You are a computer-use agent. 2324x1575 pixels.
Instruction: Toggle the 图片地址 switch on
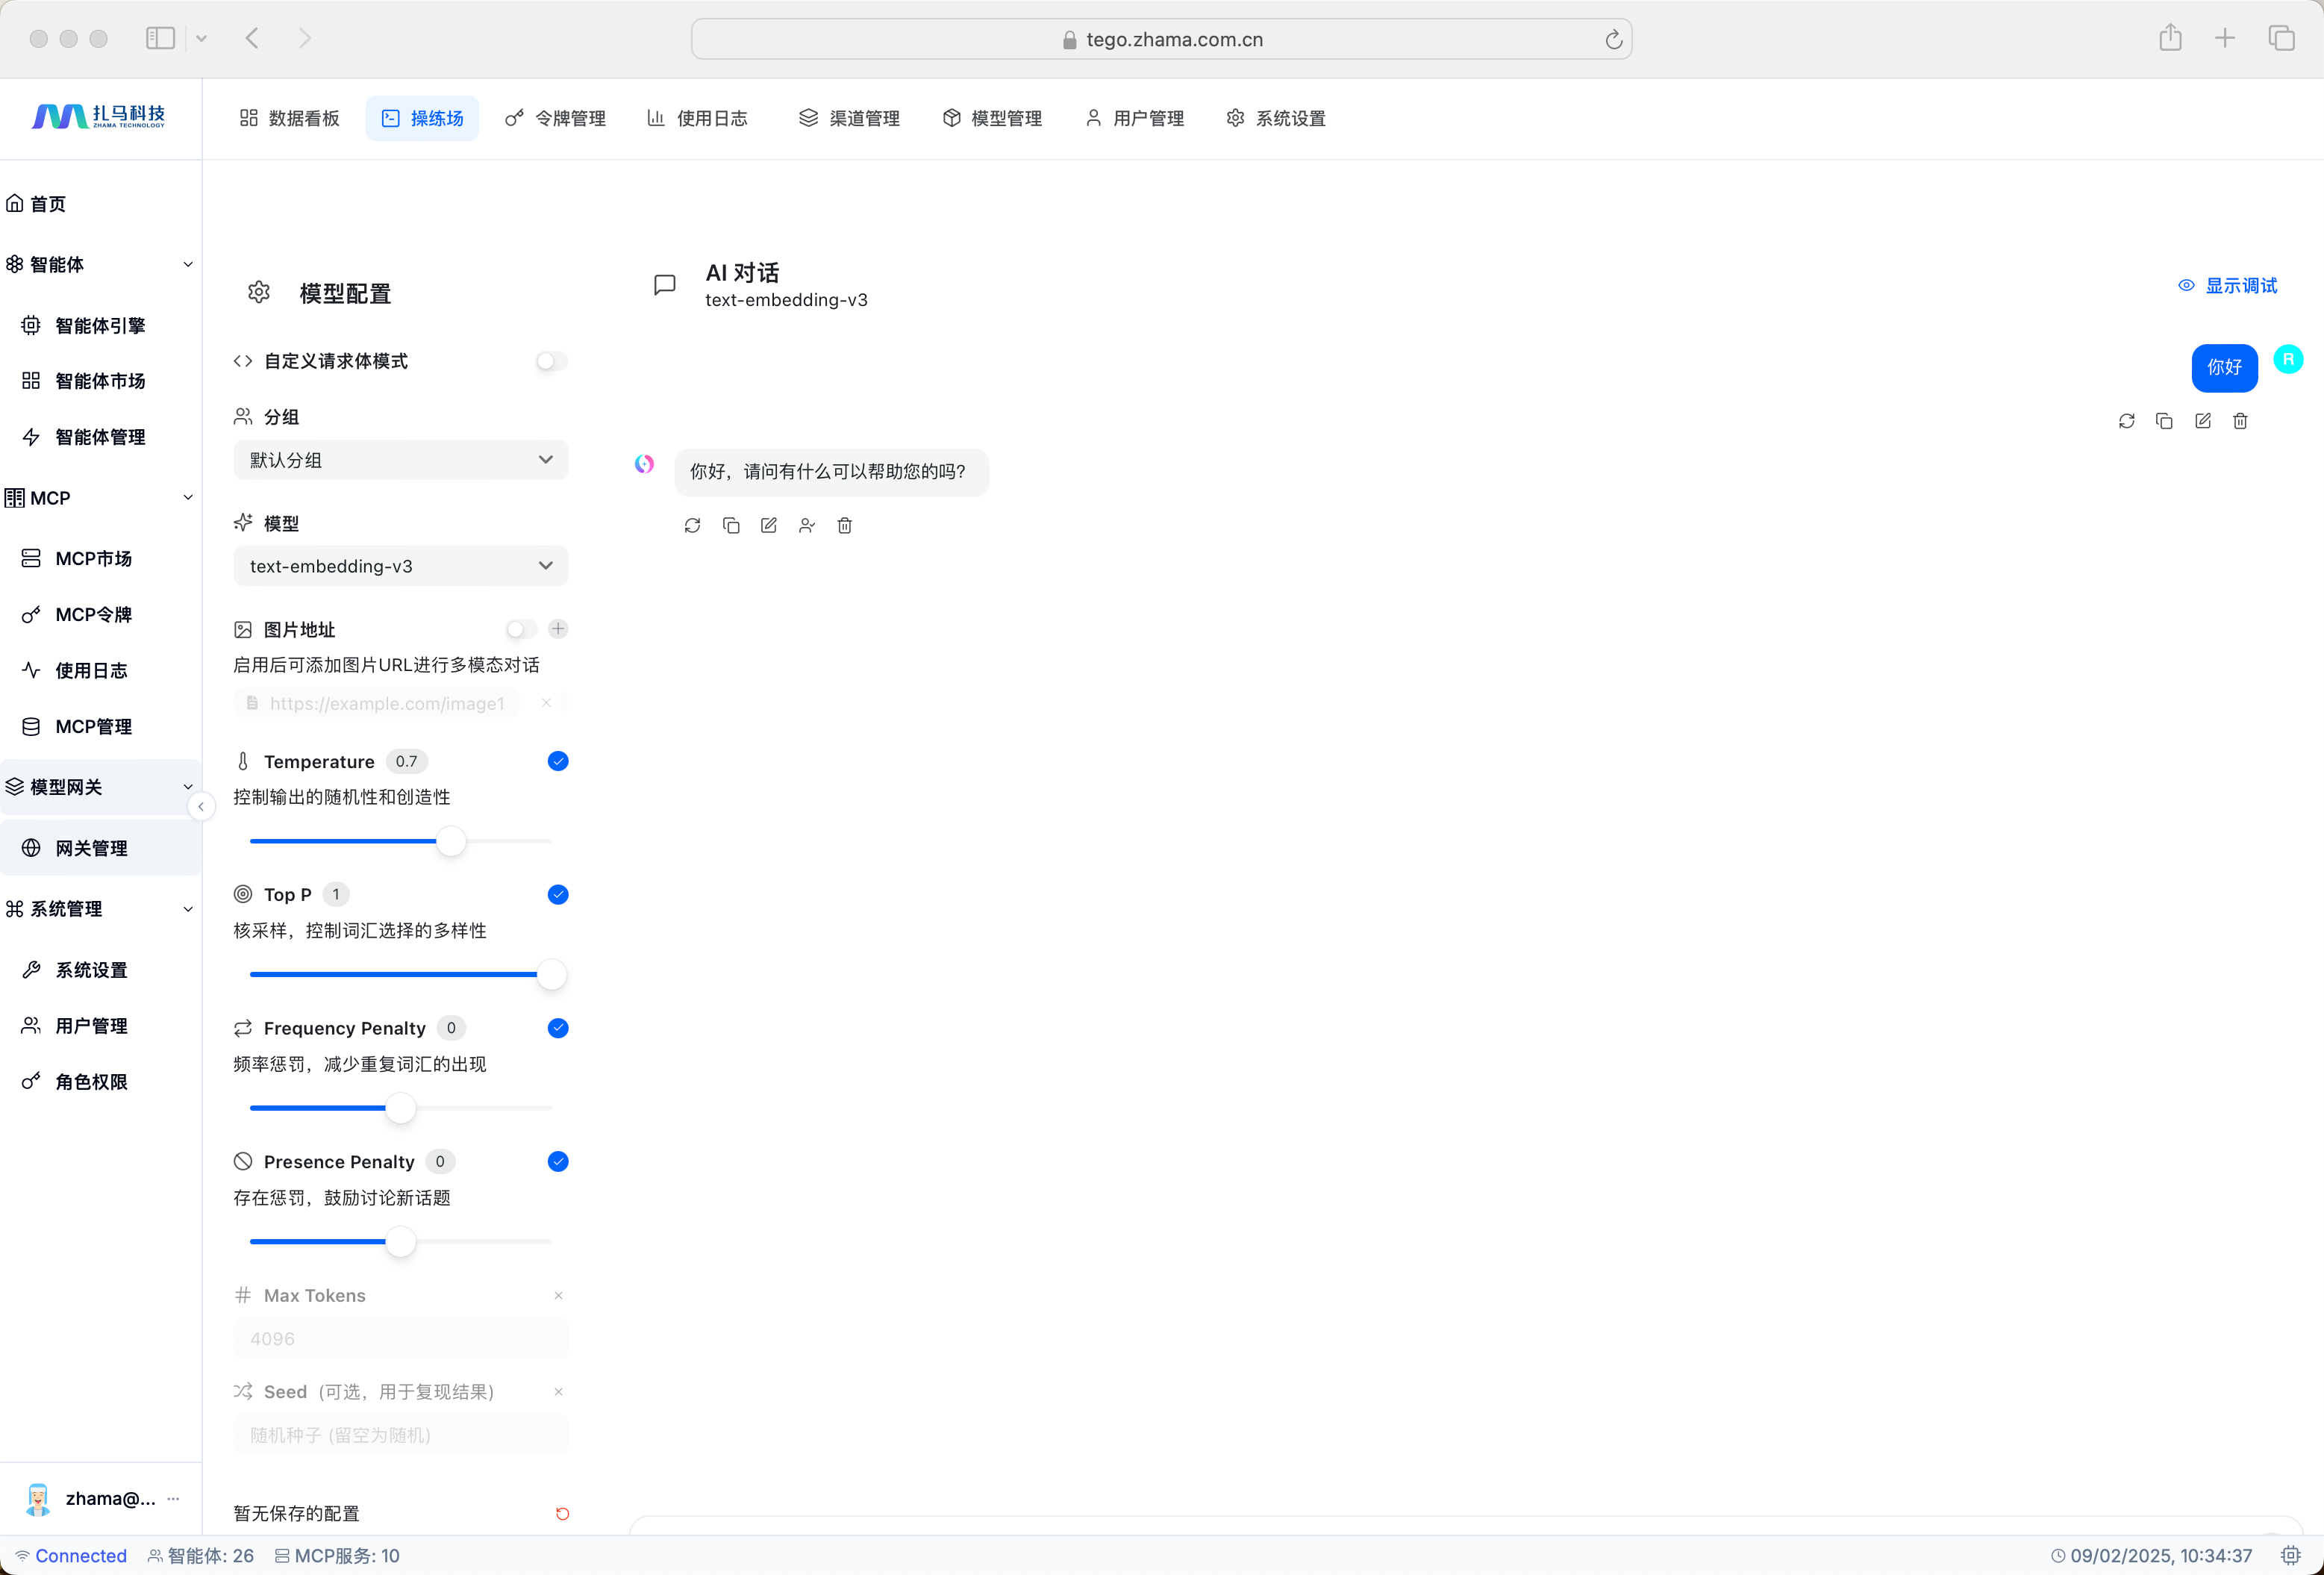(x=520, y=629)
